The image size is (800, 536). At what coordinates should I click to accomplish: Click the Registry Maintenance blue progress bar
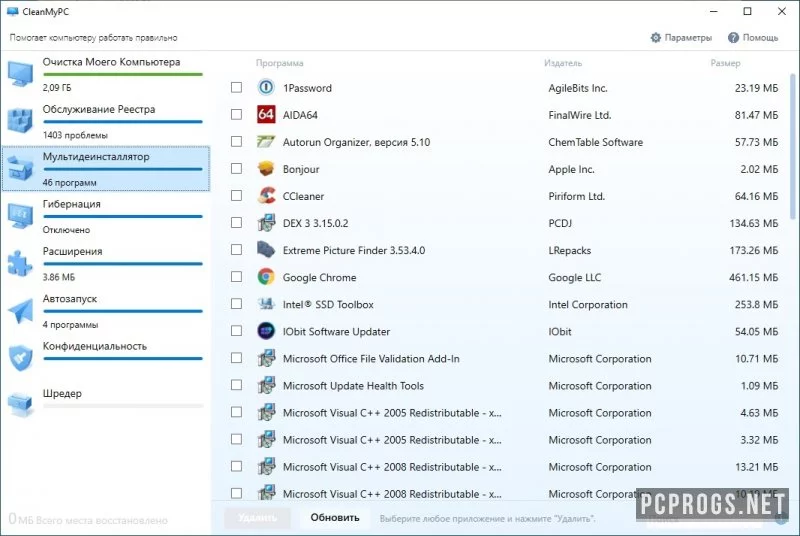[123, 122]
